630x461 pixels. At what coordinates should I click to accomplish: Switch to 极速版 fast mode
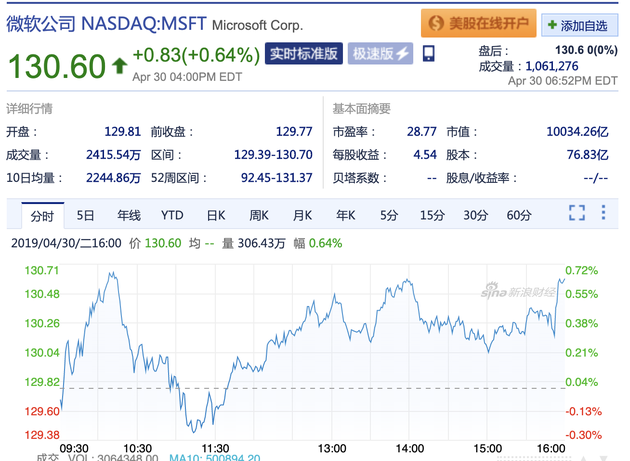click(x=380, y=53)
